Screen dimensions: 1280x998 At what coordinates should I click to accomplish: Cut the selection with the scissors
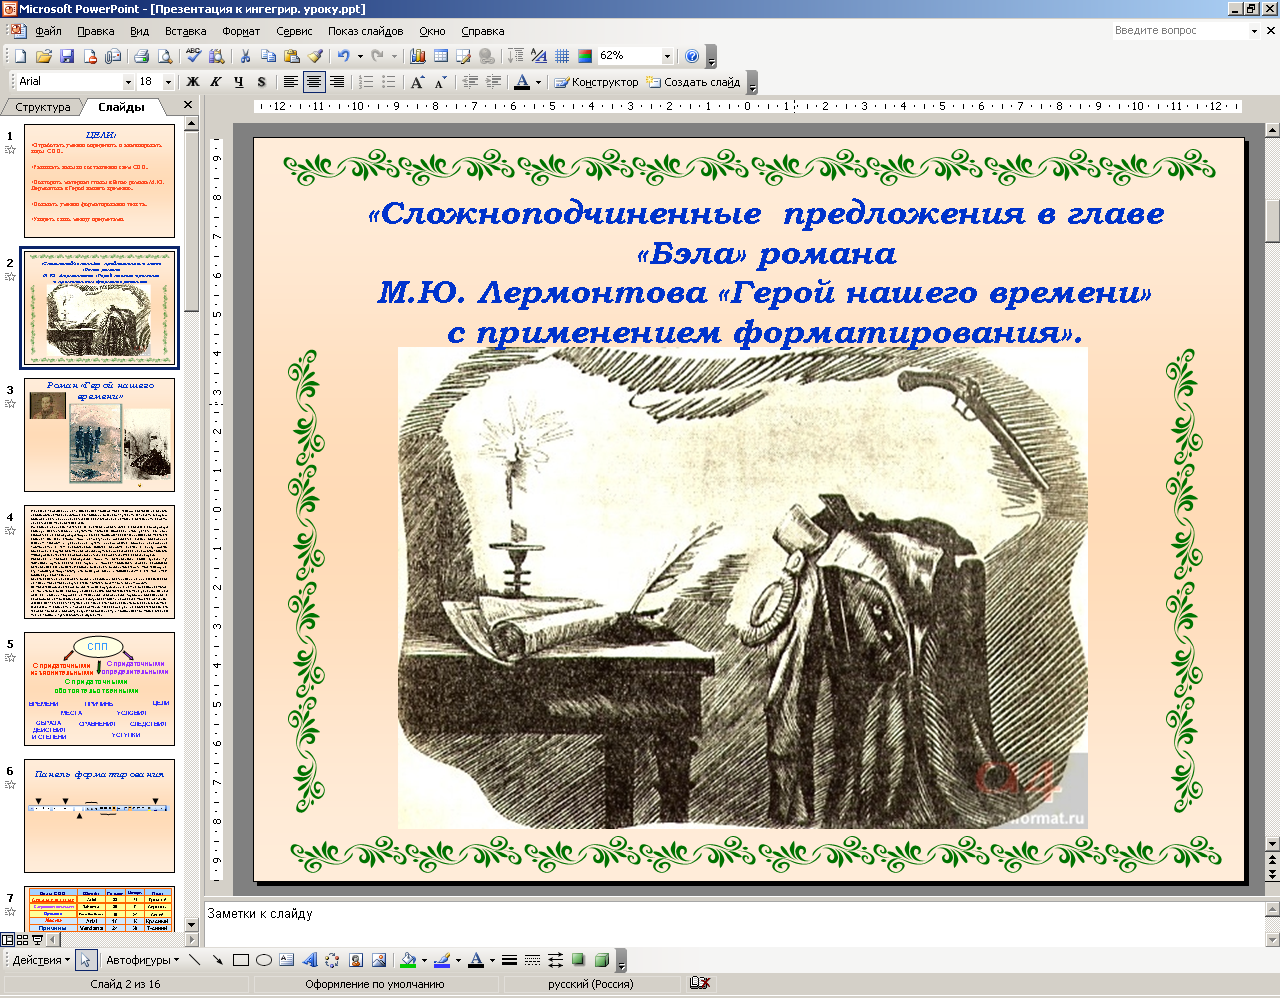pos(245,56)
